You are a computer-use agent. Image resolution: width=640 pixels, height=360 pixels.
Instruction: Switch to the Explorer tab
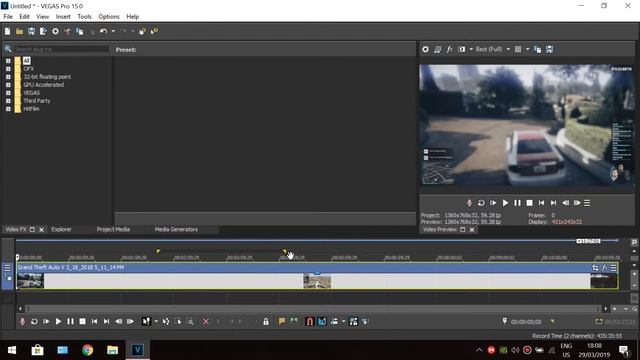(x=61, y=229)
